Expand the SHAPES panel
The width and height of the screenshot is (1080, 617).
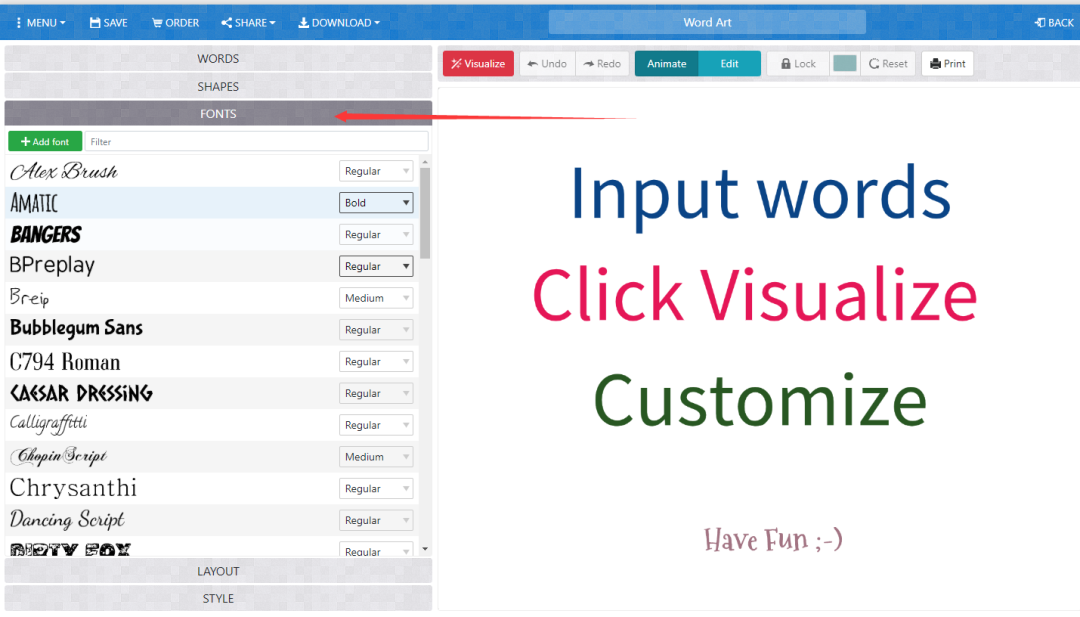coord(218,86)
